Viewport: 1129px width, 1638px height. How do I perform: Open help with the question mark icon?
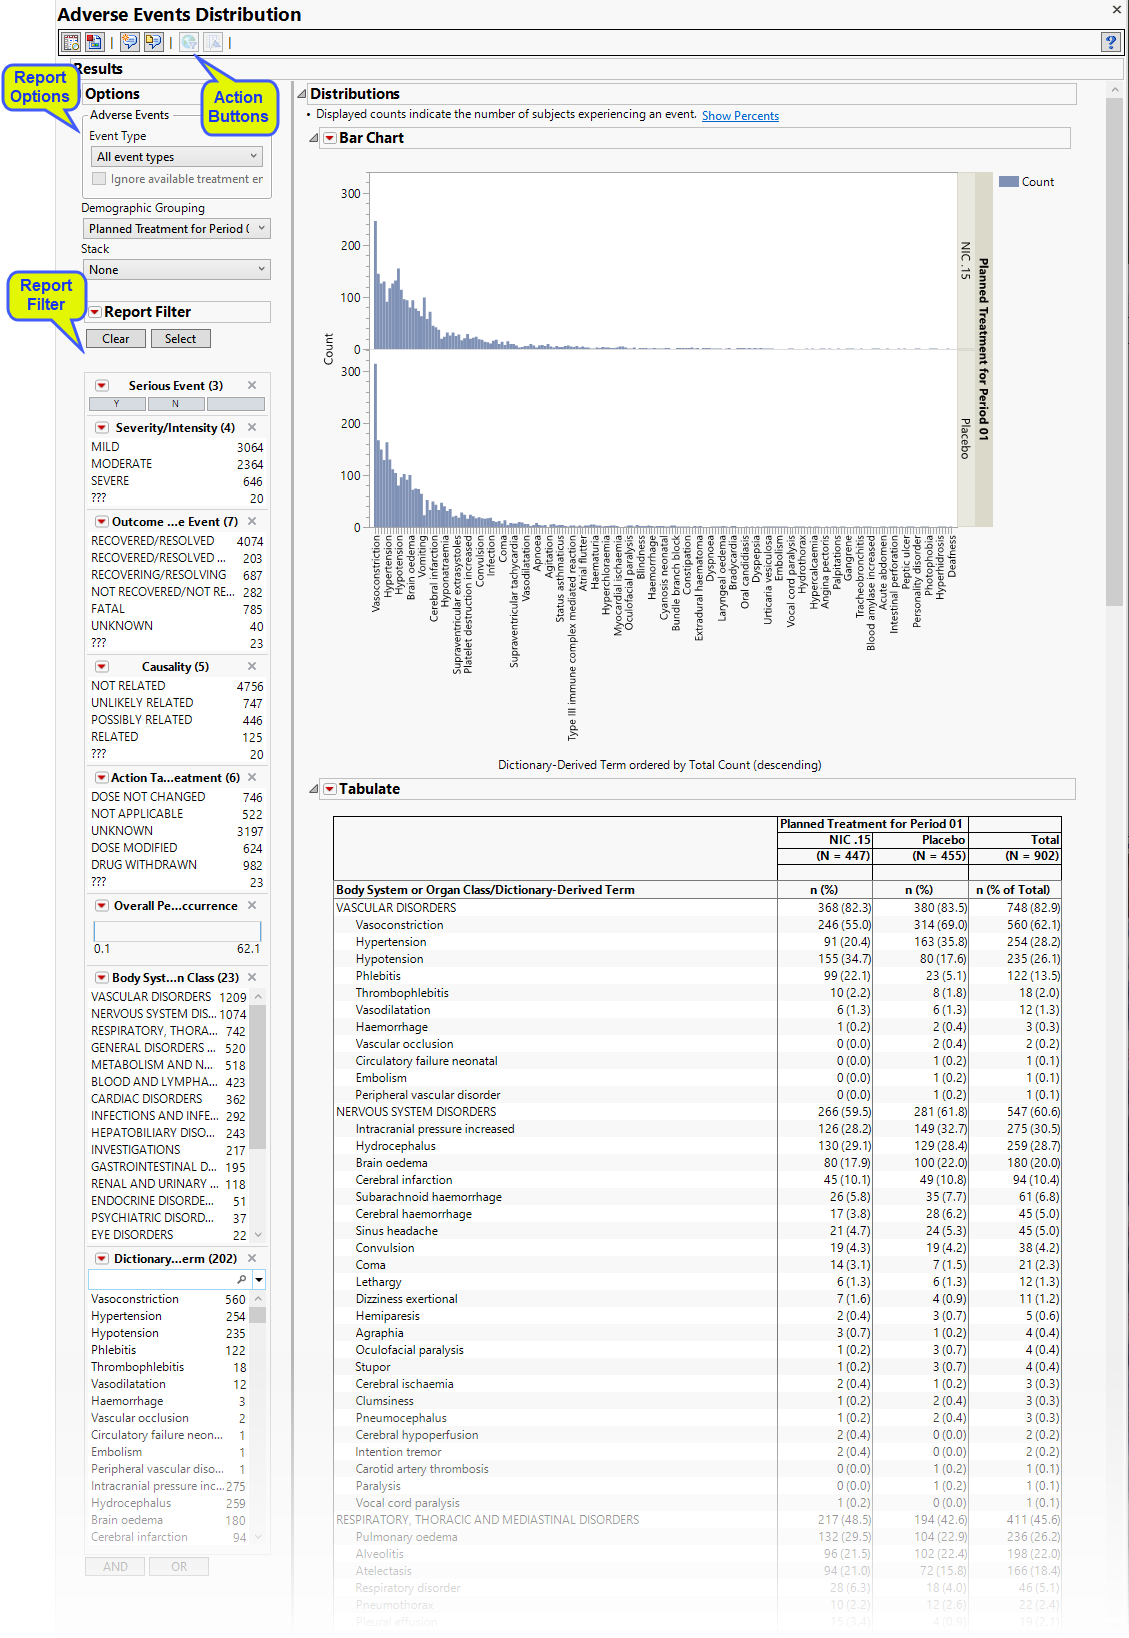click(1110, 42)
